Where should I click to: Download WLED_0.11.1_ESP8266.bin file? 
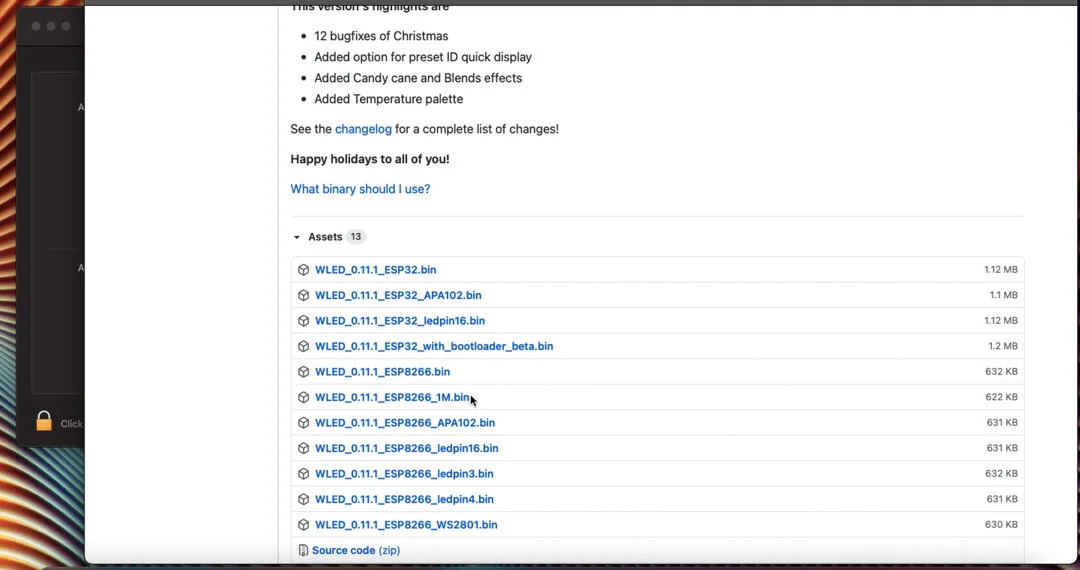pyautogui.click(x=382, y=372)
